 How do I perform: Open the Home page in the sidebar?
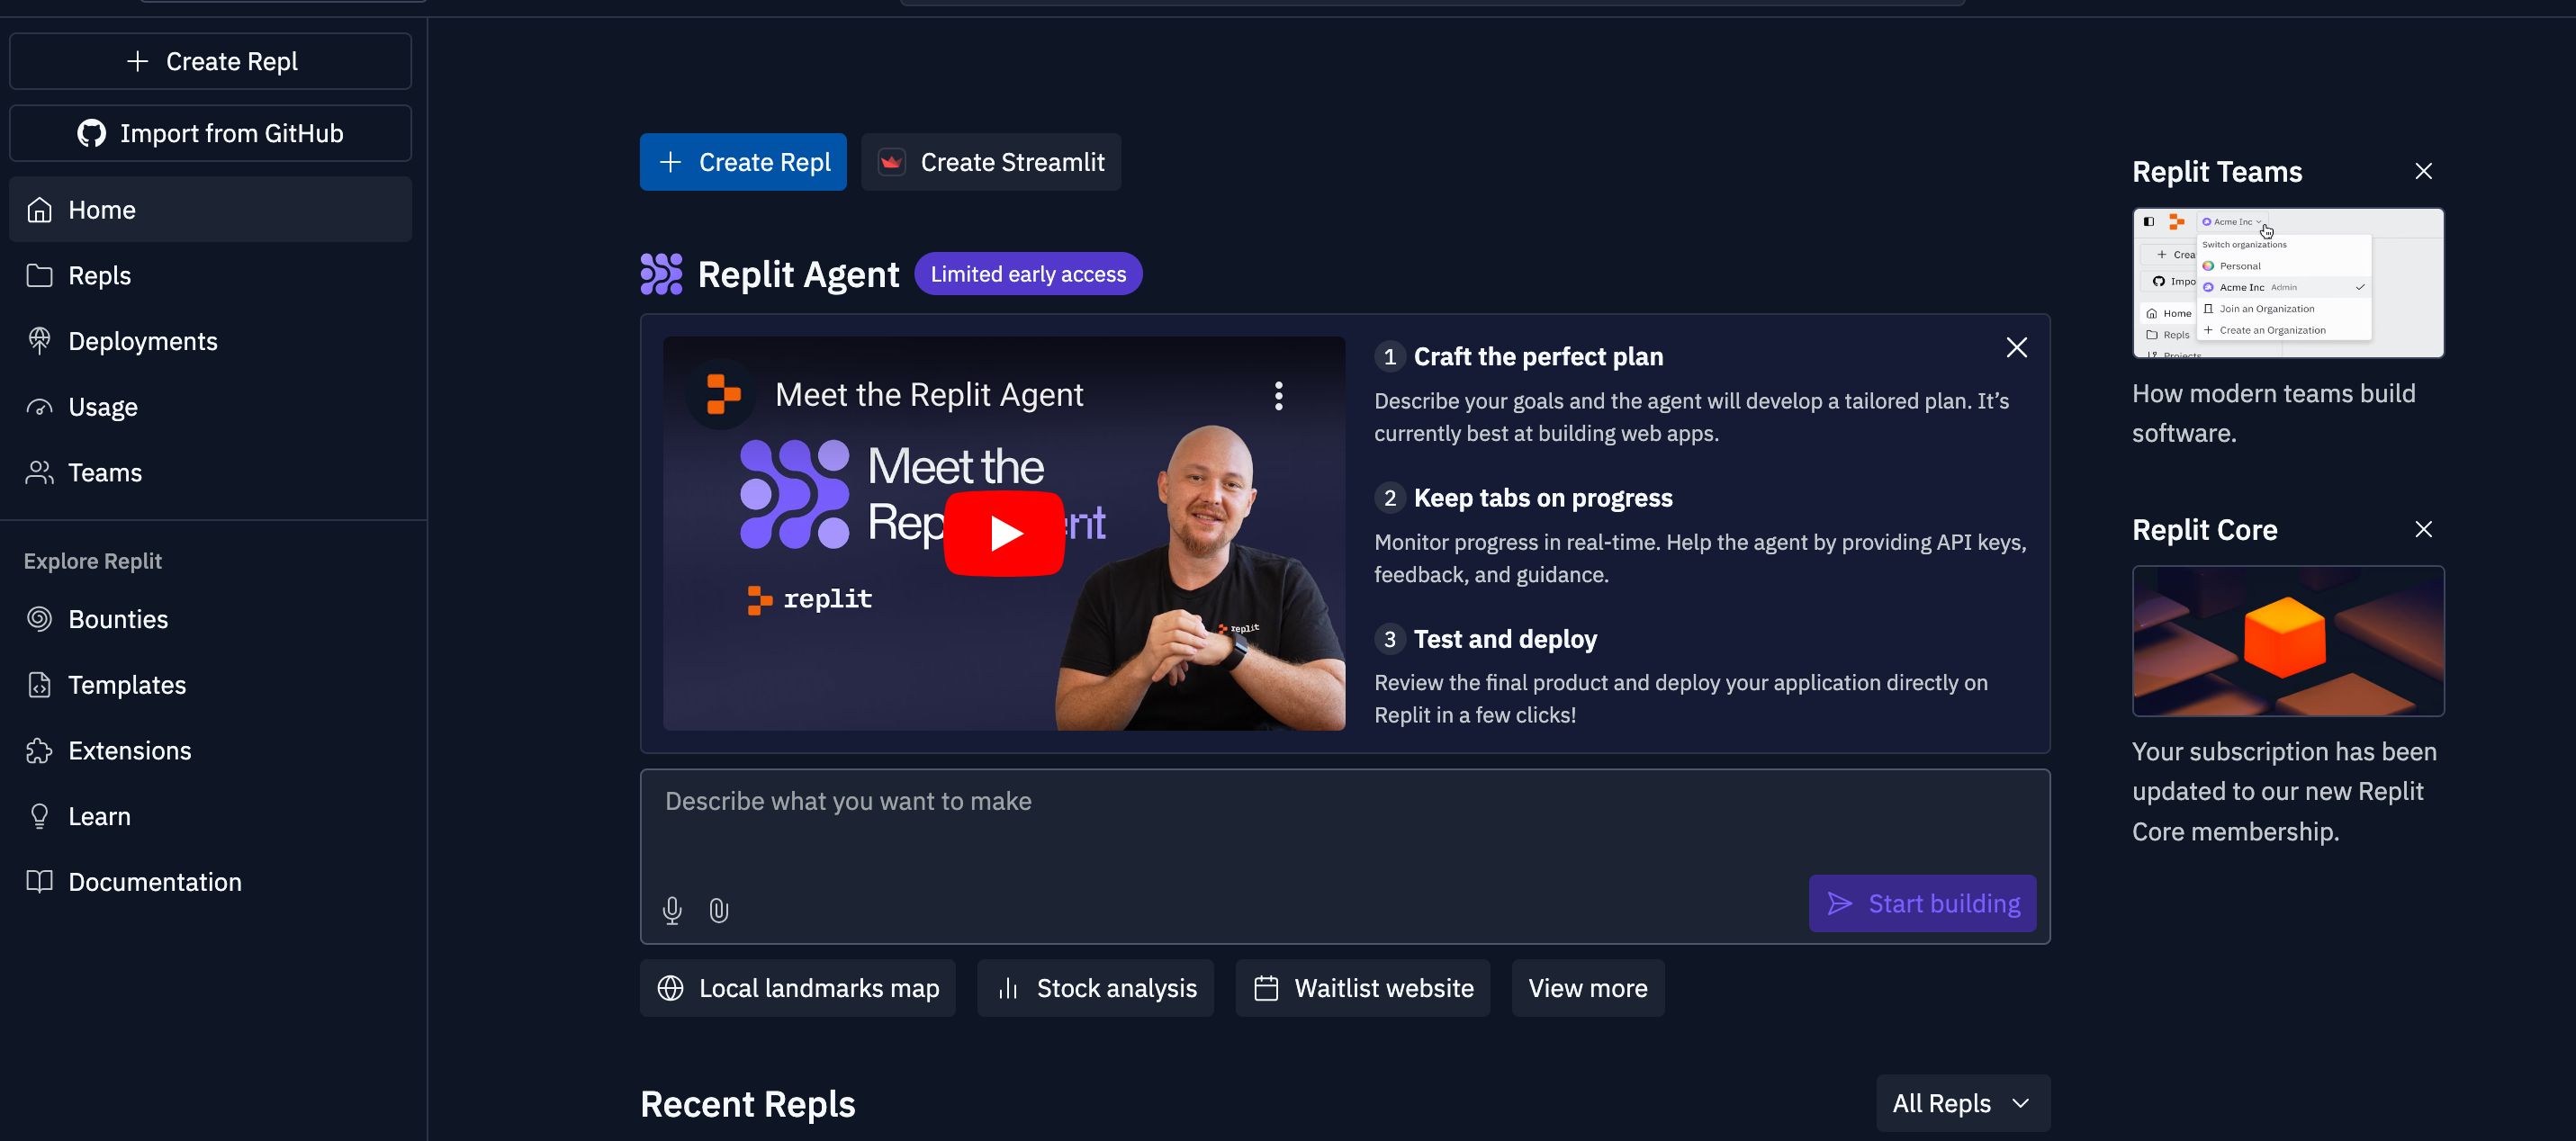(x=210, y=209)
